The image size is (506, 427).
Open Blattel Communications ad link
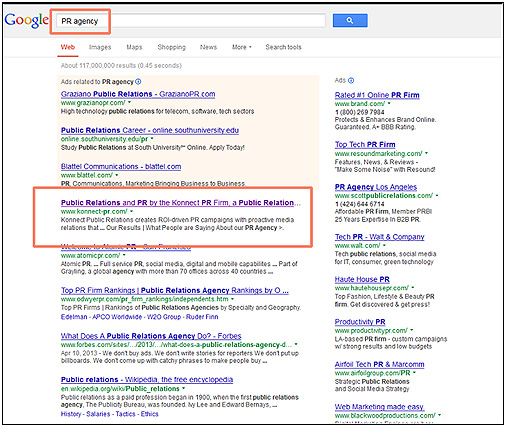(x=121, y=166)
